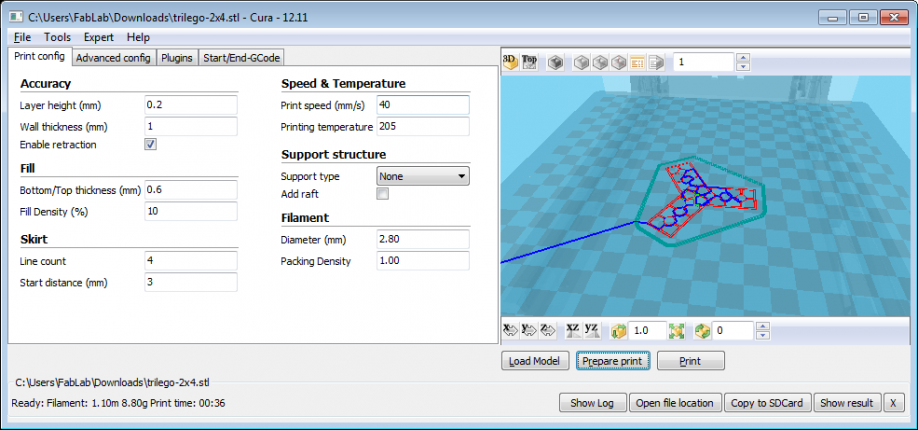
Task: Click the layer number field showing 1
Action: (x=704, y=62)
